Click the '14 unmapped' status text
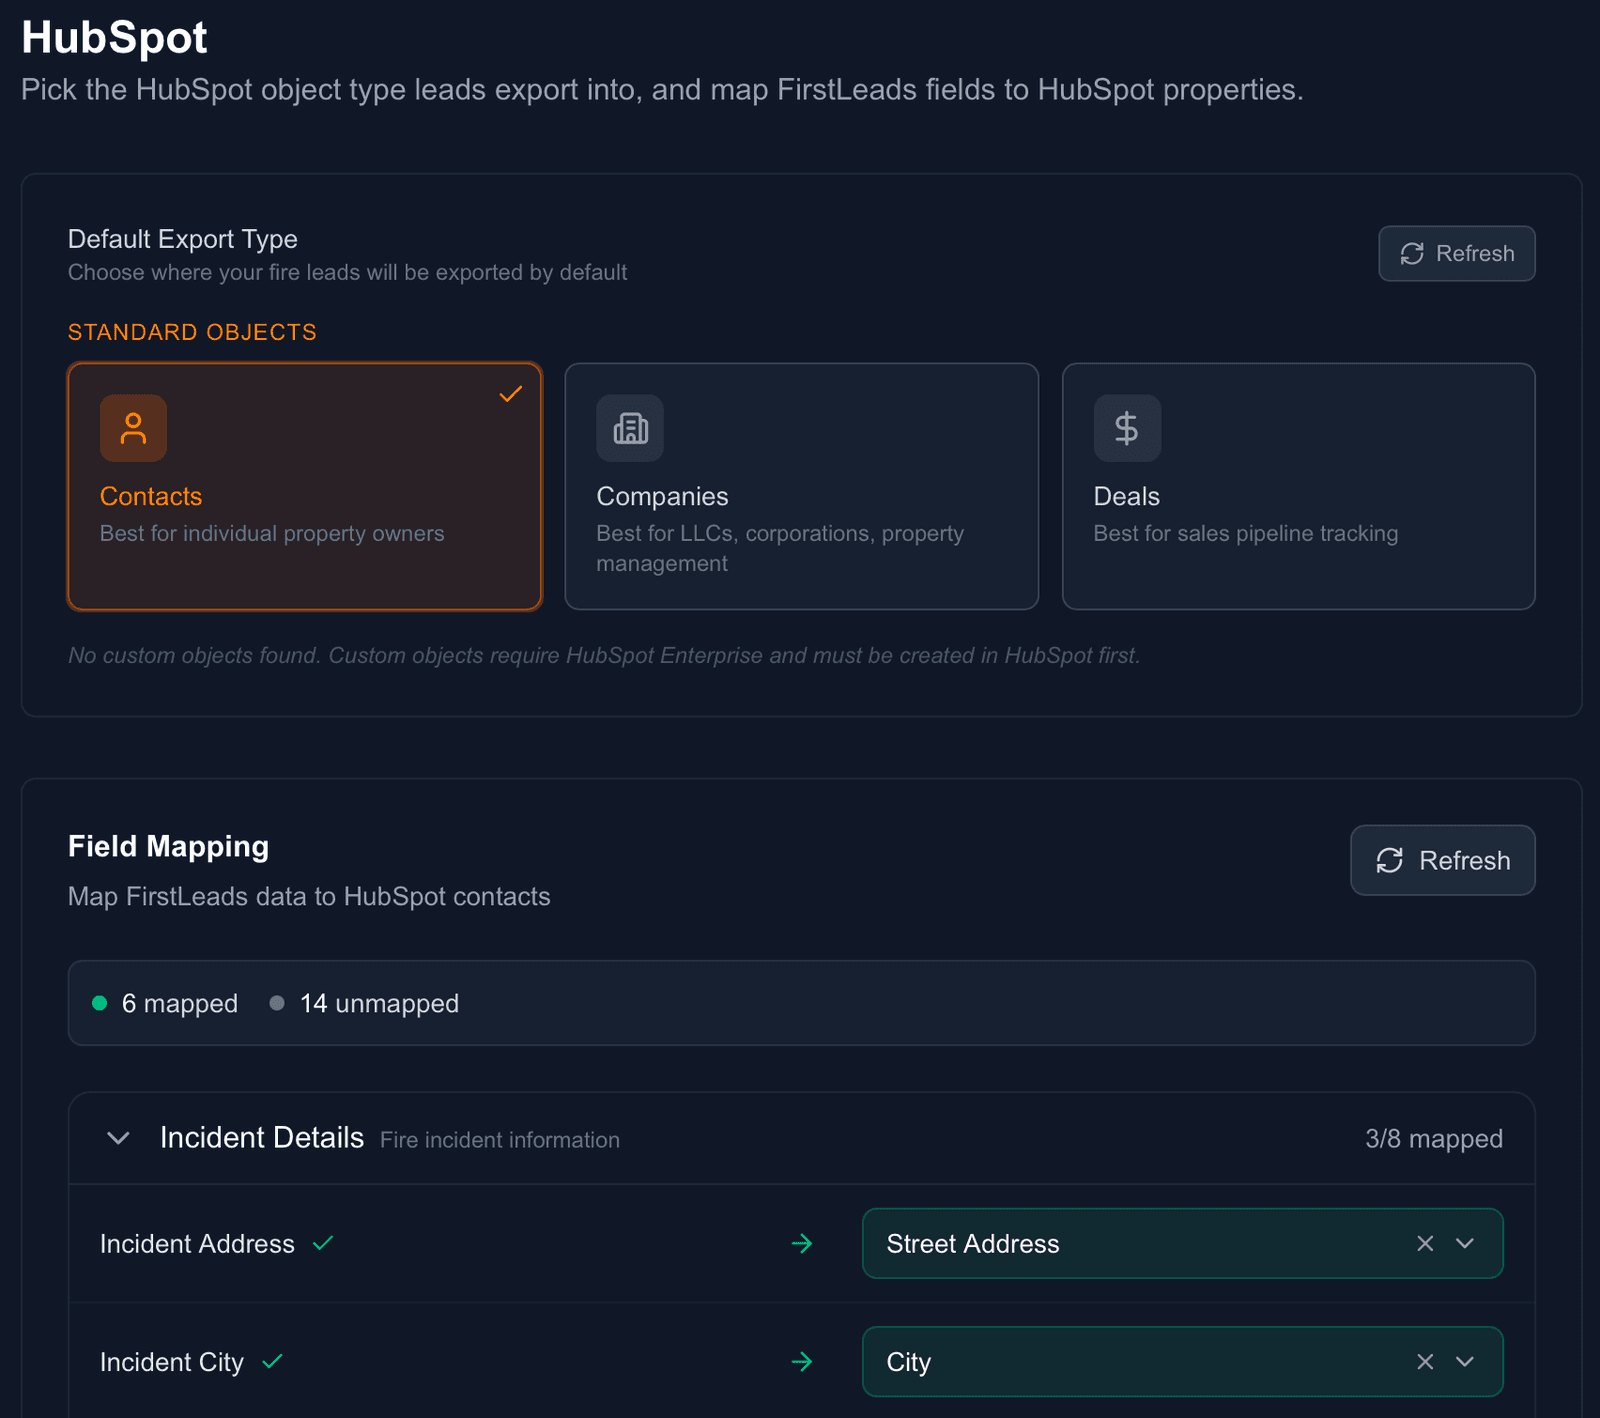The height and width of the screenshot is (1418, 1600). 379,1003
